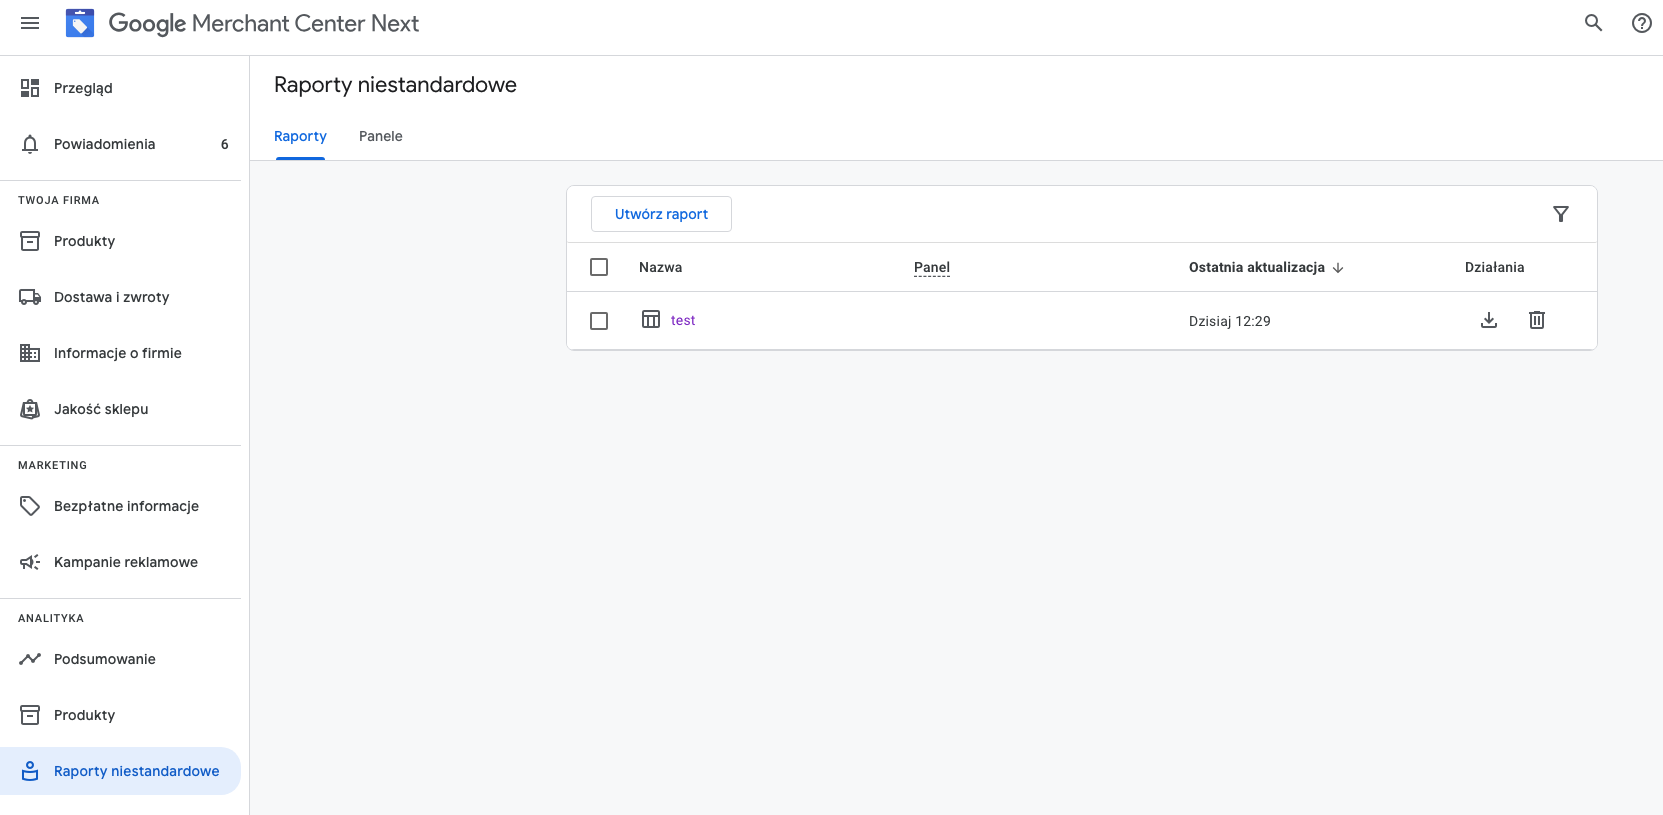Delete the test report via trash icon

(1537, 320)
